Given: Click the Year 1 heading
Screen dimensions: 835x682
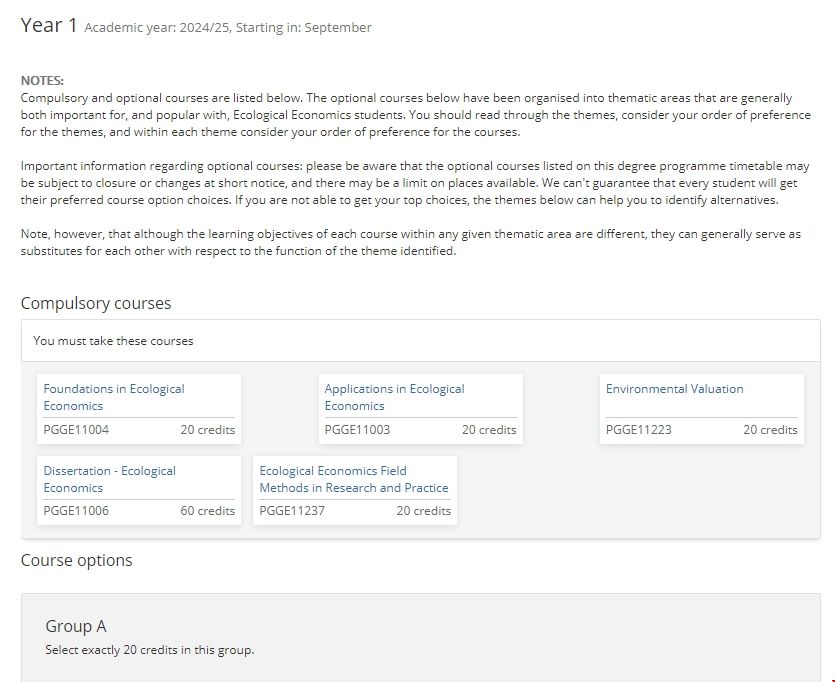Looking at the screenshot, I should click(x=48, y=26).
